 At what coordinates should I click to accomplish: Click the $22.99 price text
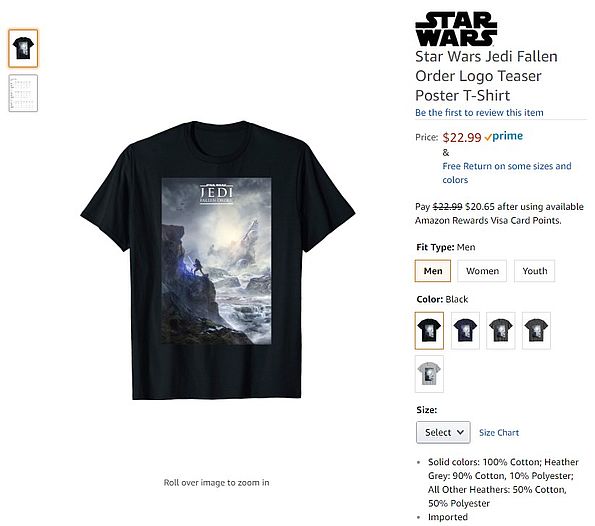[x=462, y=137]
